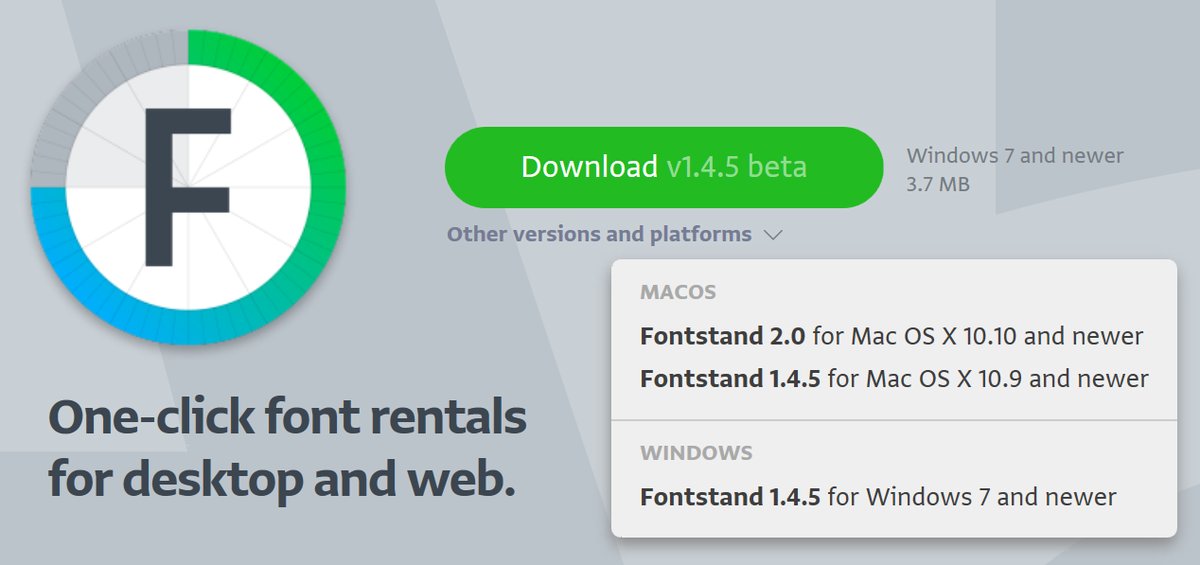
Task: Click the divider between MACOS and WINDOWS
Action: (893, 420)
